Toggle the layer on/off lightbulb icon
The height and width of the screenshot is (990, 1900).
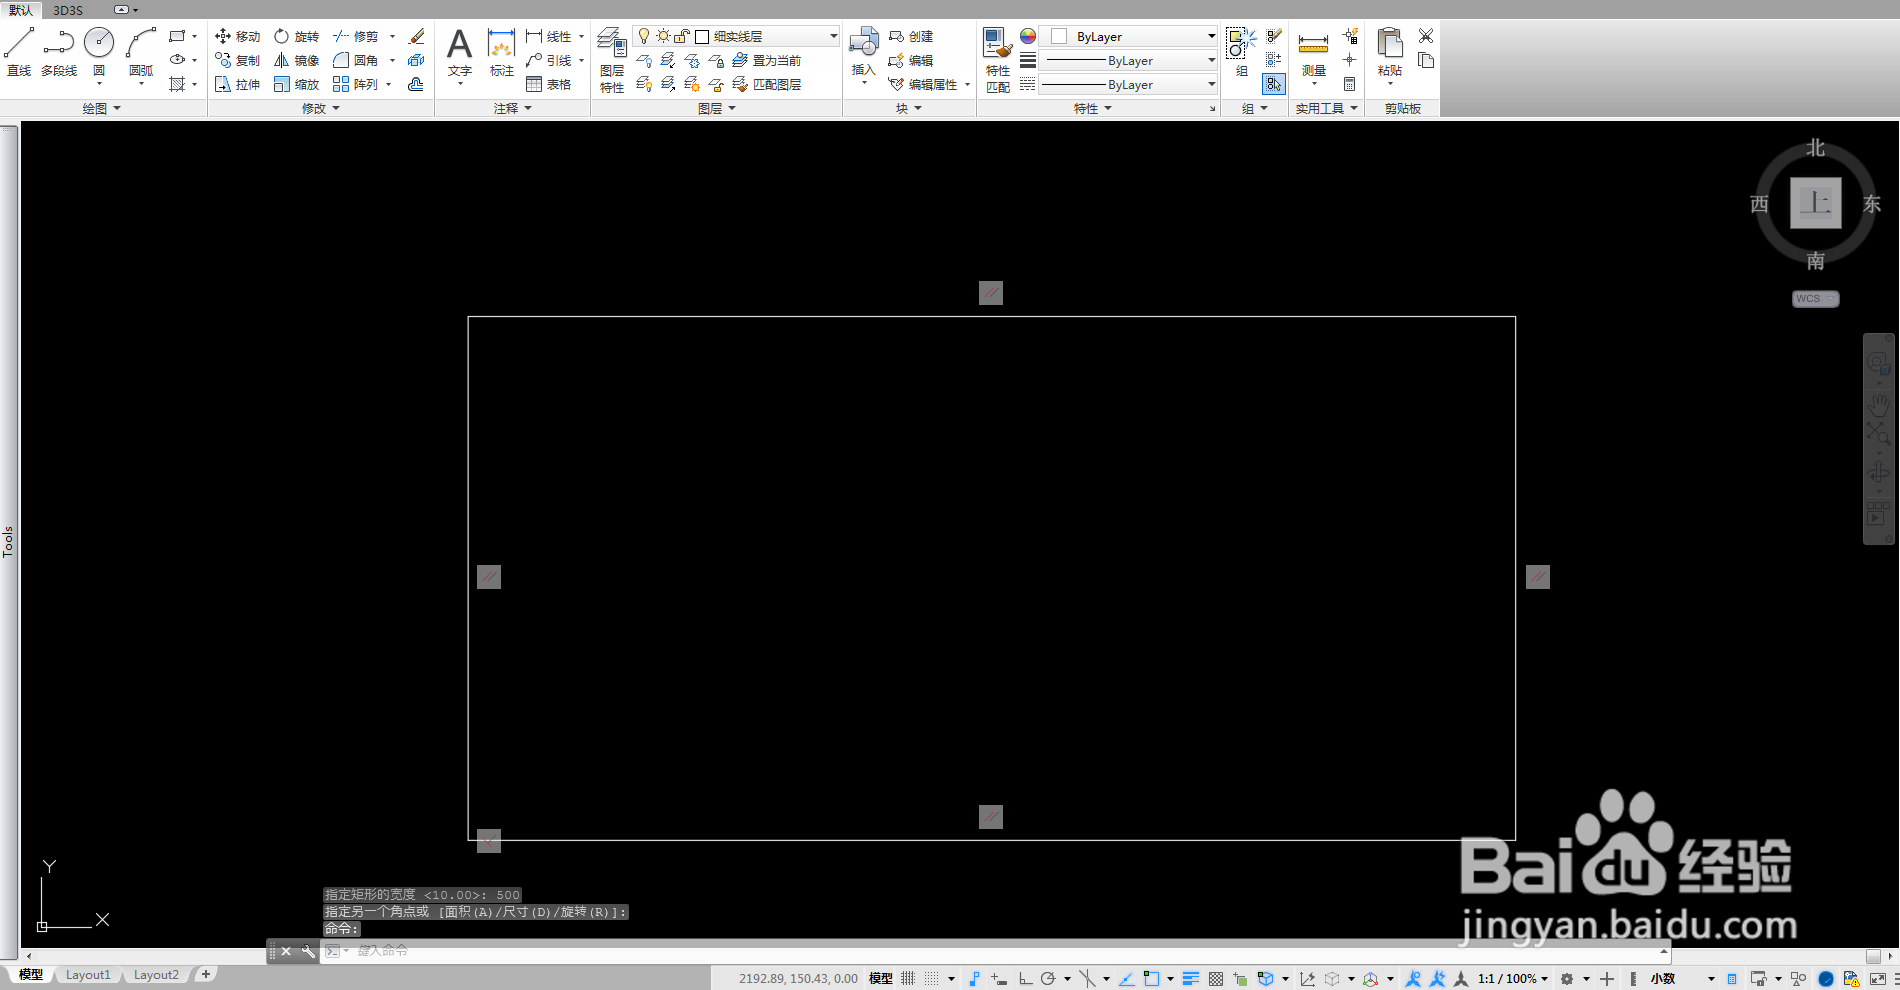pos(644,36)
